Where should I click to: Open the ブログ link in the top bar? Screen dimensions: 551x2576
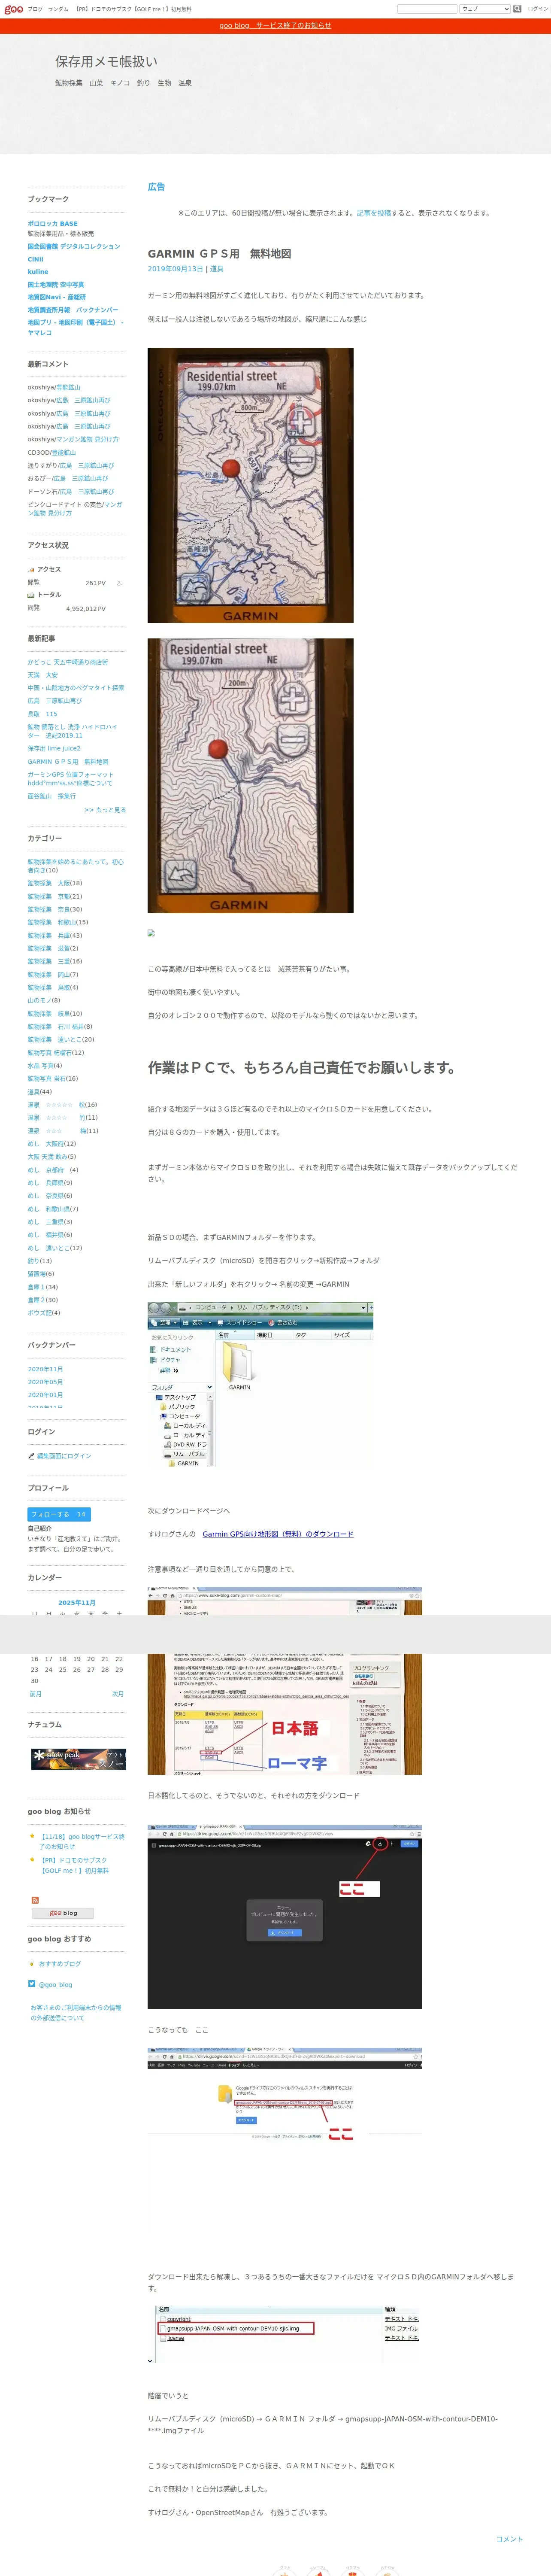pyautogui.click(x=35, y=9)
